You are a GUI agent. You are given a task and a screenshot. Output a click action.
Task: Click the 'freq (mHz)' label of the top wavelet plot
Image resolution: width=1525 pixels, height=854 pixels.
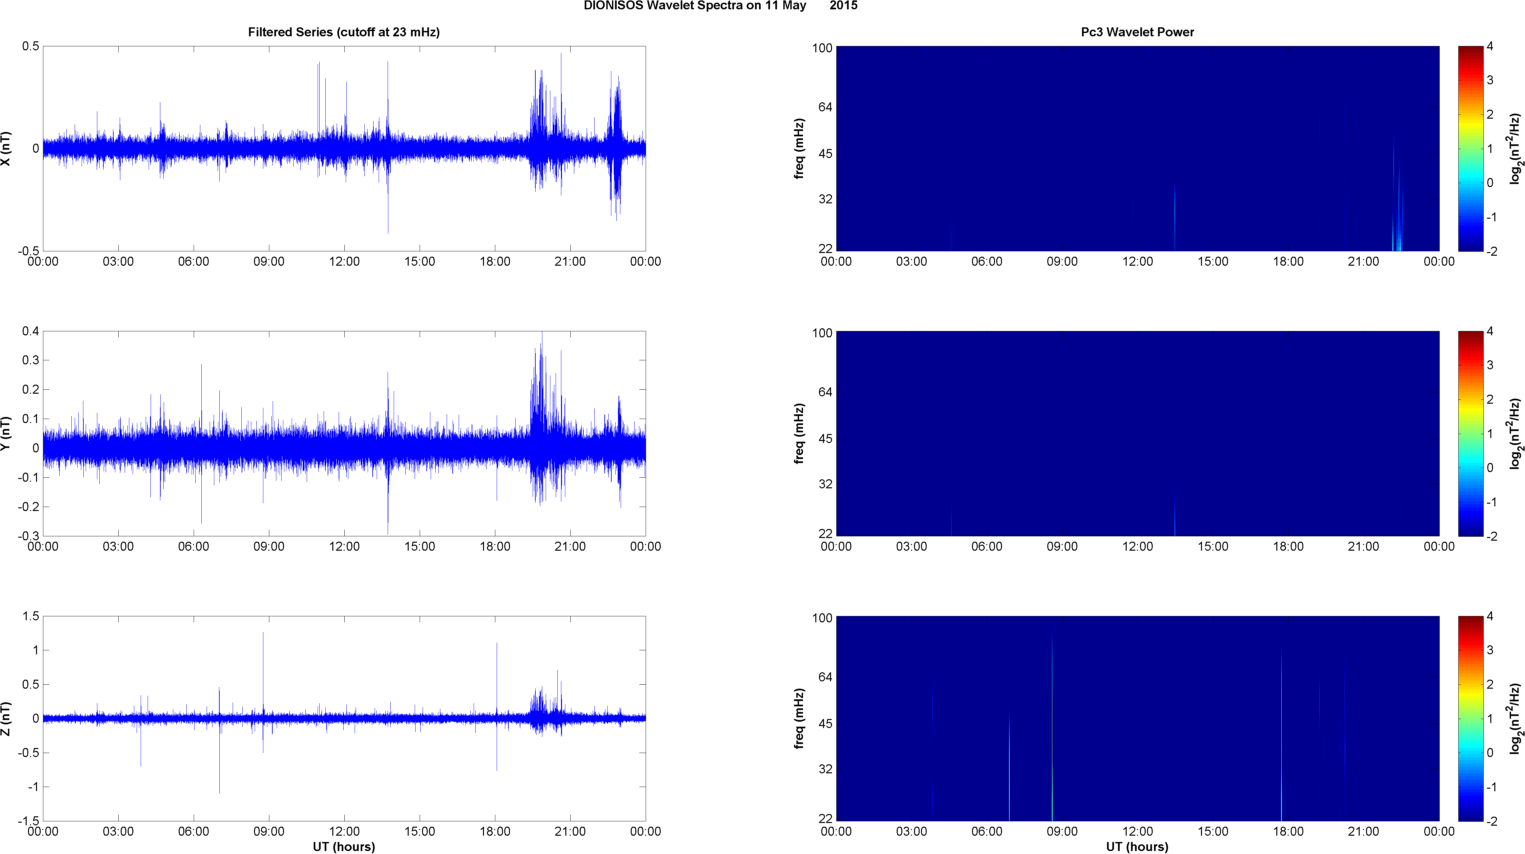click(800, 148)
